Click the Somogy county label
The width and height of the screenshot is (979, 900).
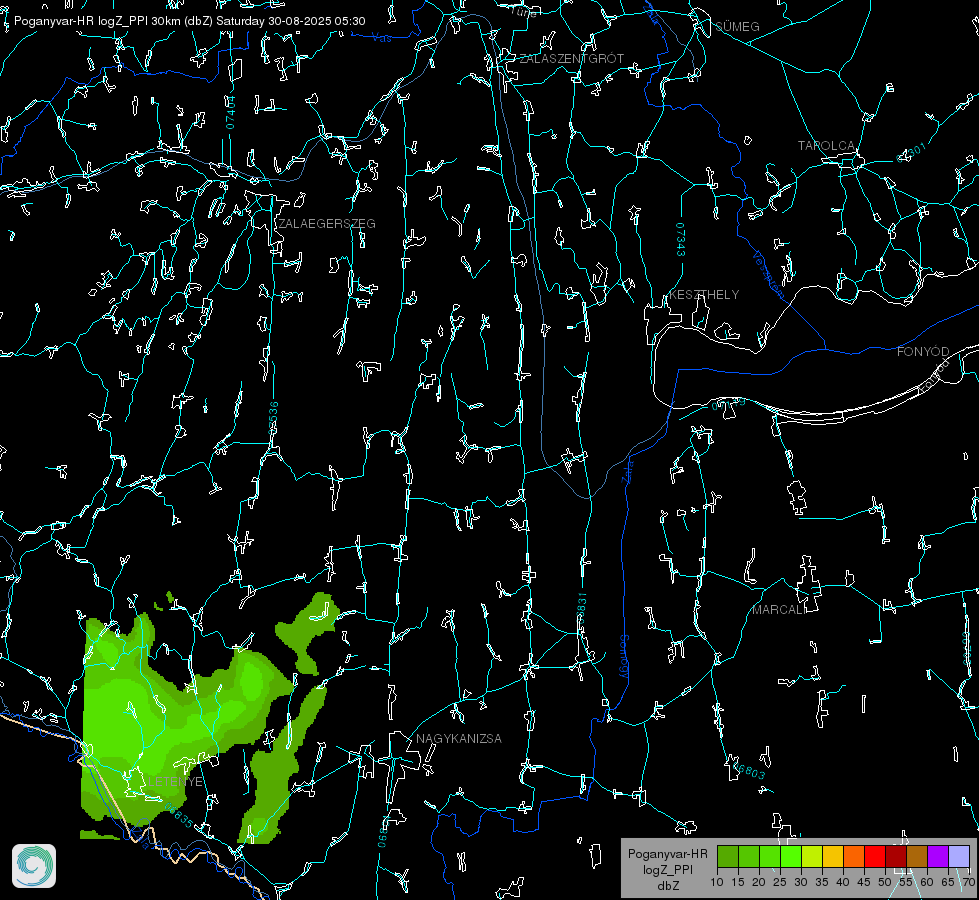coord(624,658)
